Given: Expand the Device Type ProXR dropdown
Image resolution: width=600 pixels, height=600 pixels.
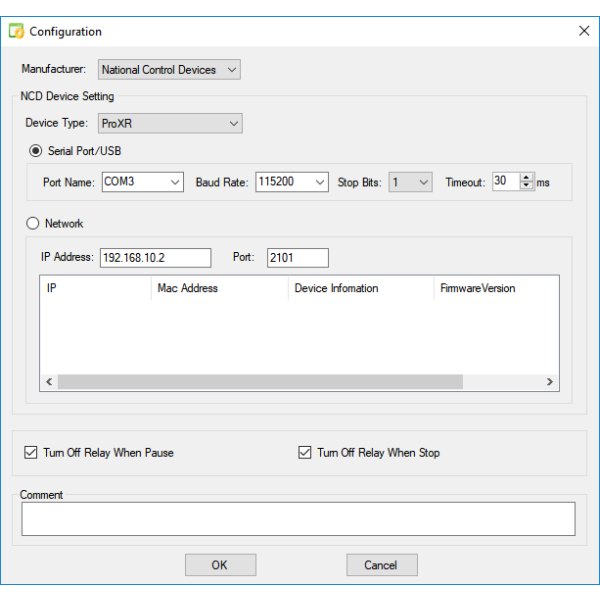Looking at the screenshot, I should point(170,124).
